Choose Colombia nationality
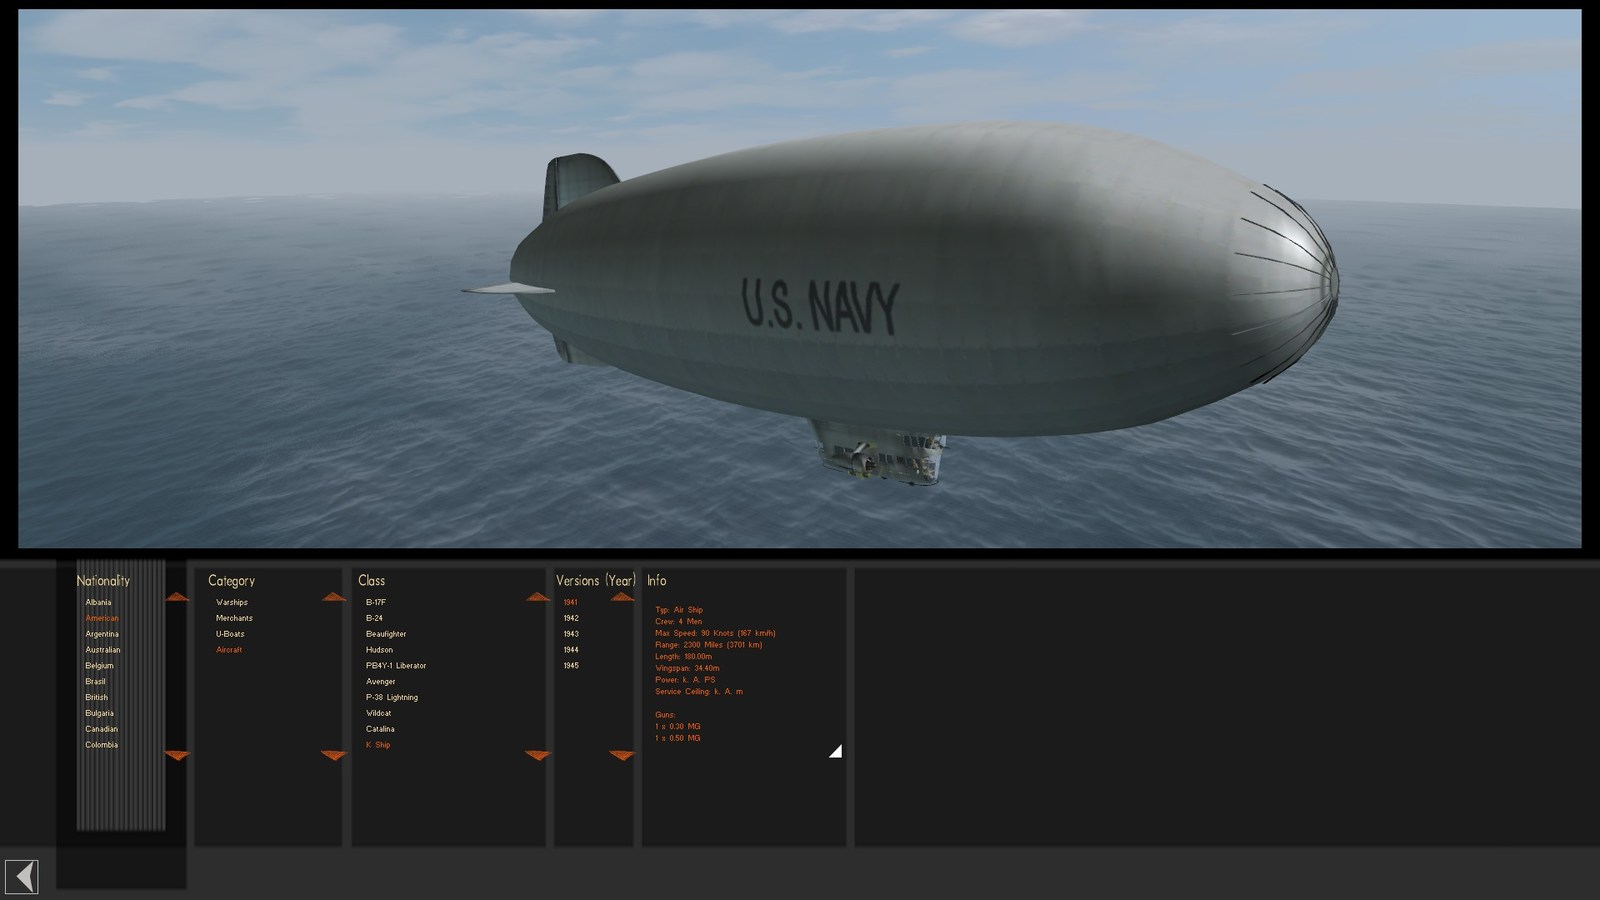Viewport: 1600px width, 900px height. coord(101,745)
